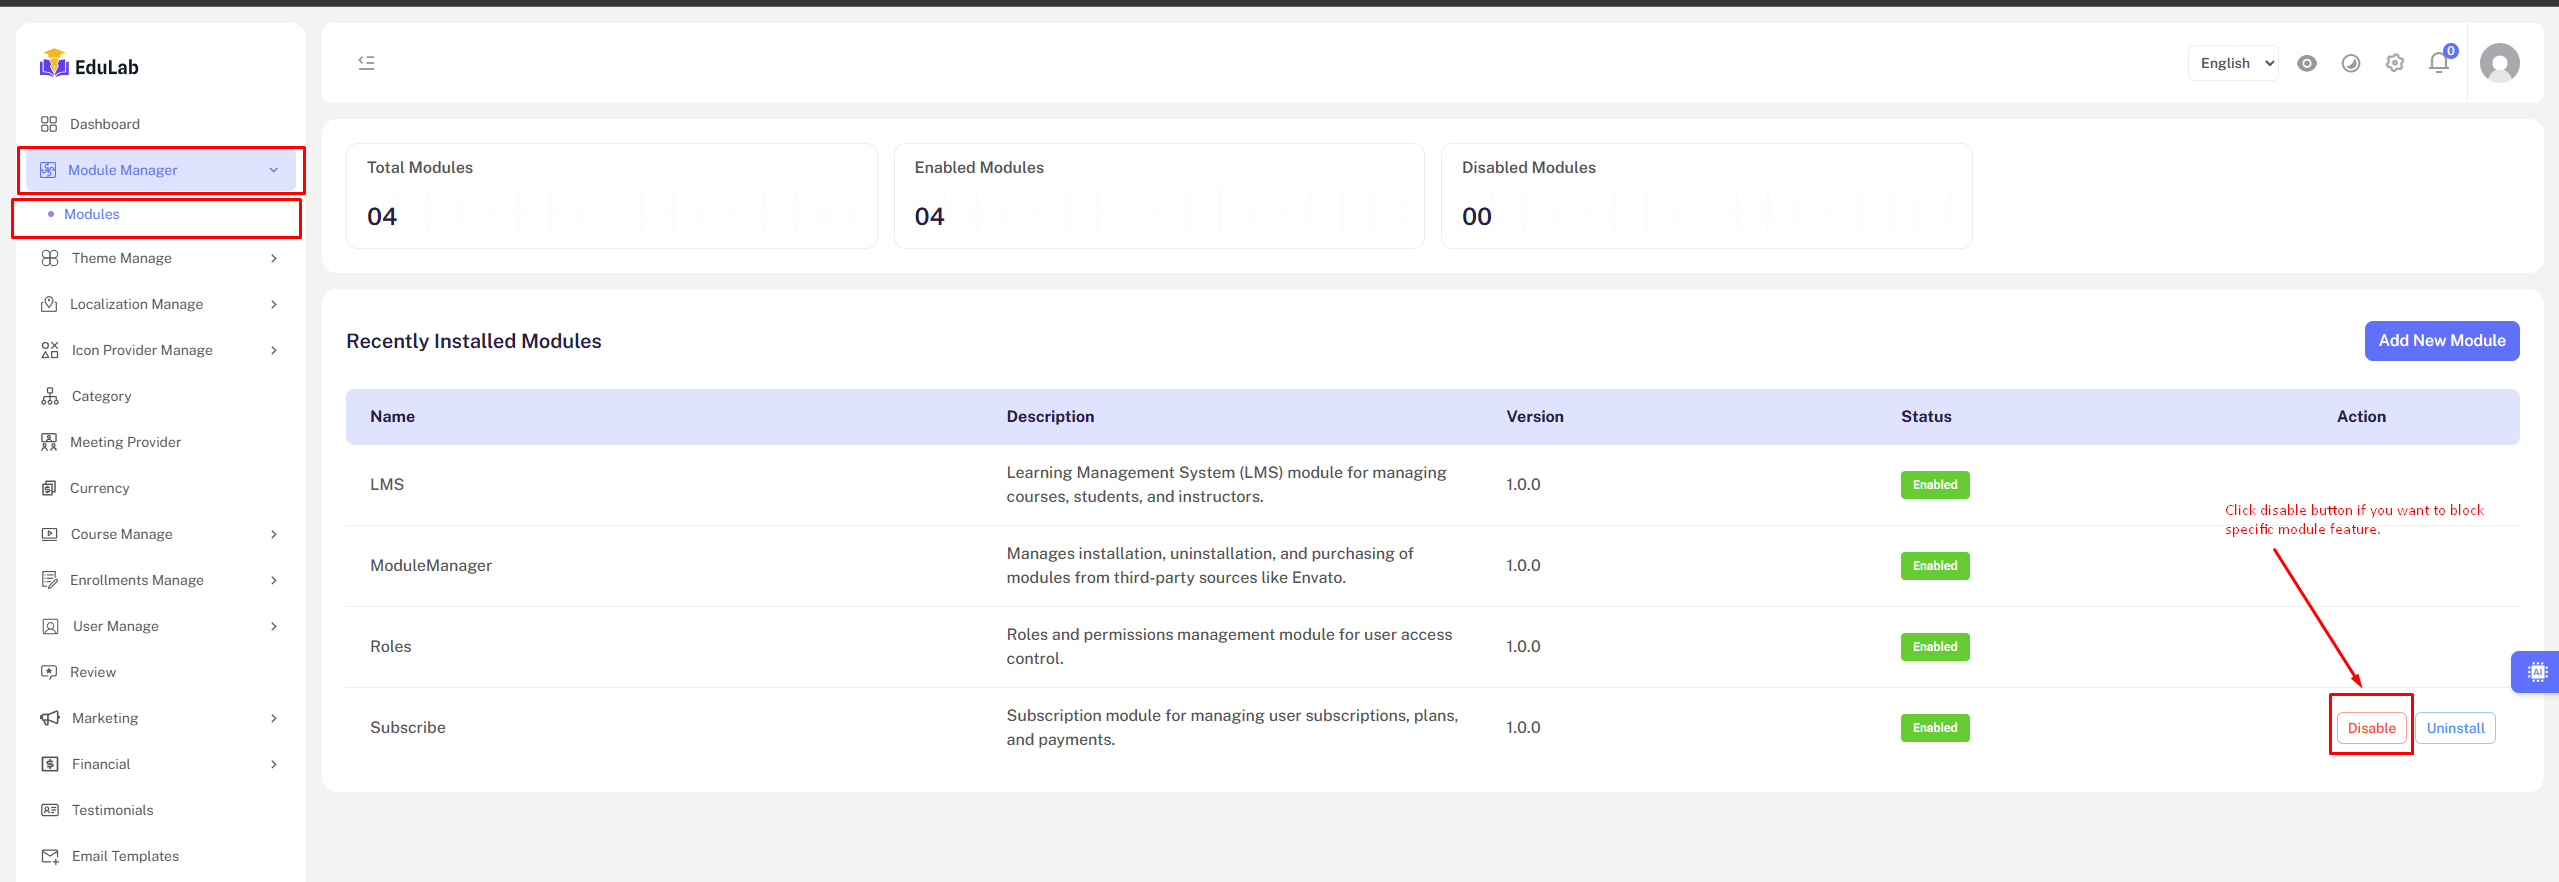Click the Enabled status badge for LMS

1934,485
